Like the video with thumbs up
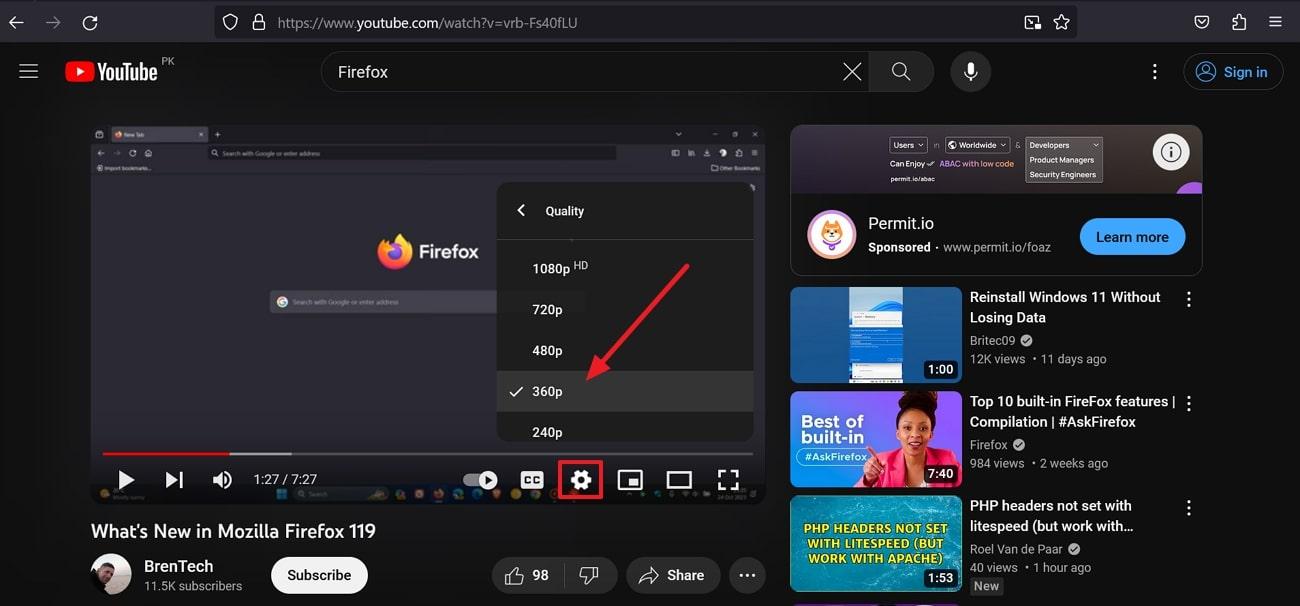Viewport: 1300px width, 606px height. tap(528, 575)
